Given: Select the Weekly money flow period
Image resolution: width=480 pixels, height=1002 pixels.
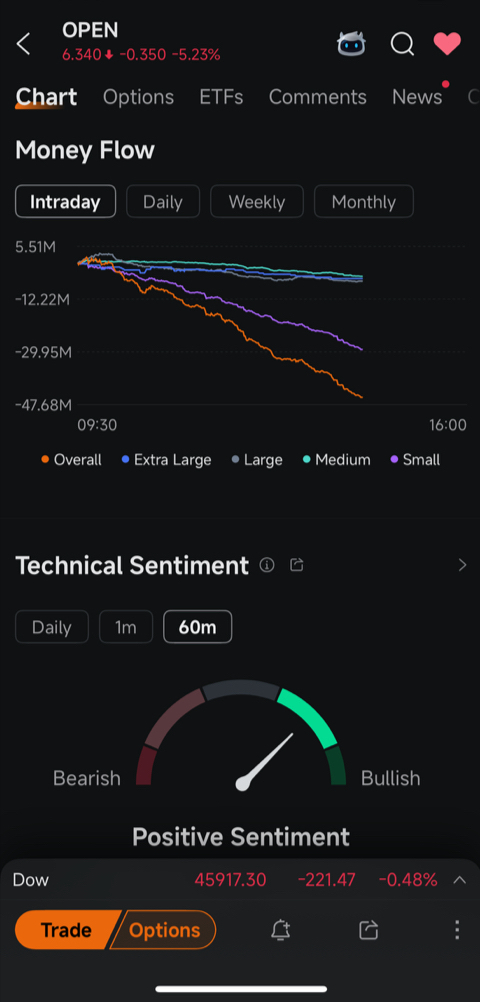Looking at the screenshot, I should 257,202.
